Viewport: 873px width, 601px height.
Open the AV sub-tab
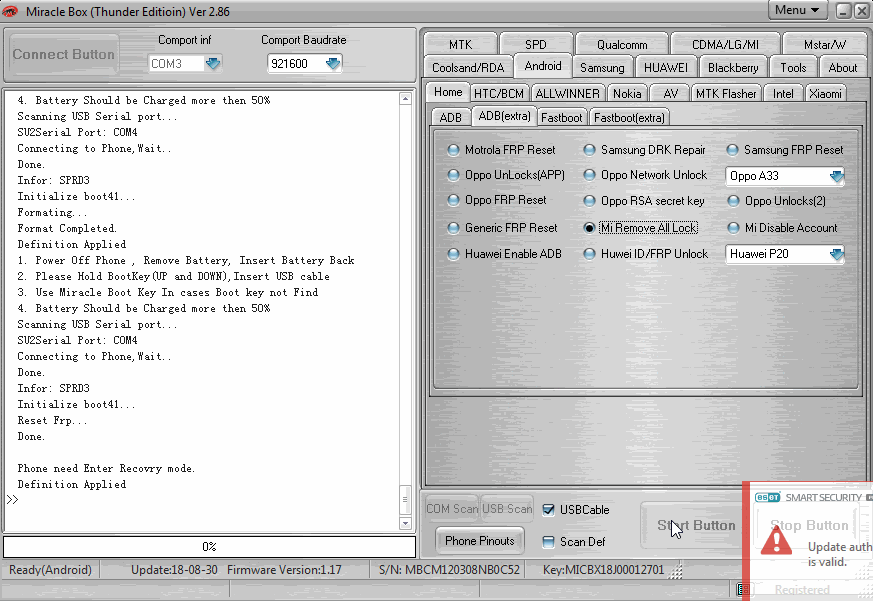tap(671, 94)
